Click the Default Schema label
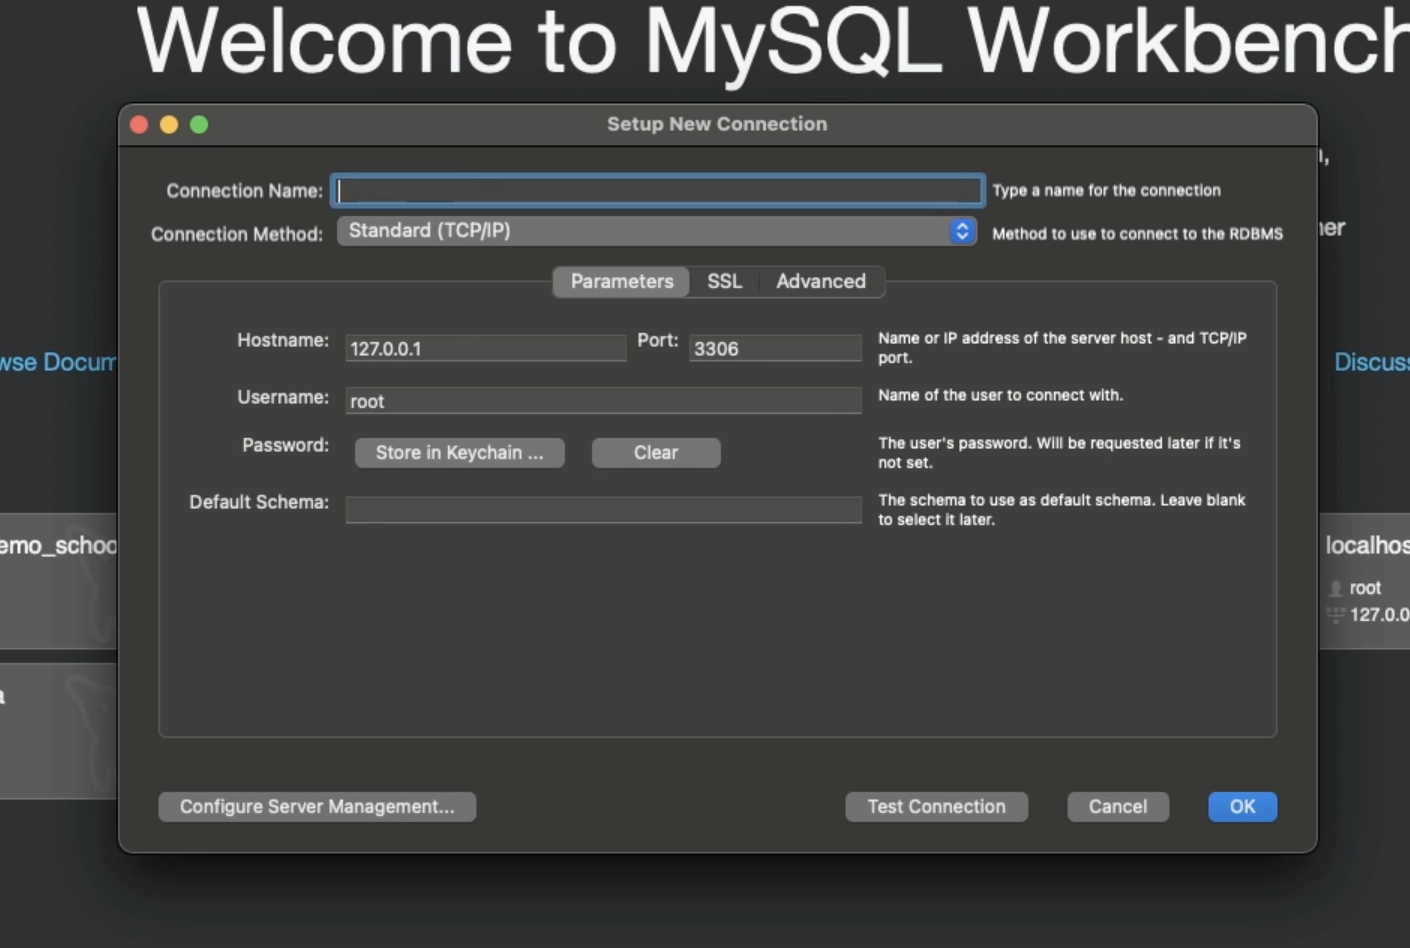The image size is (1410, 948). click(259, 502)
